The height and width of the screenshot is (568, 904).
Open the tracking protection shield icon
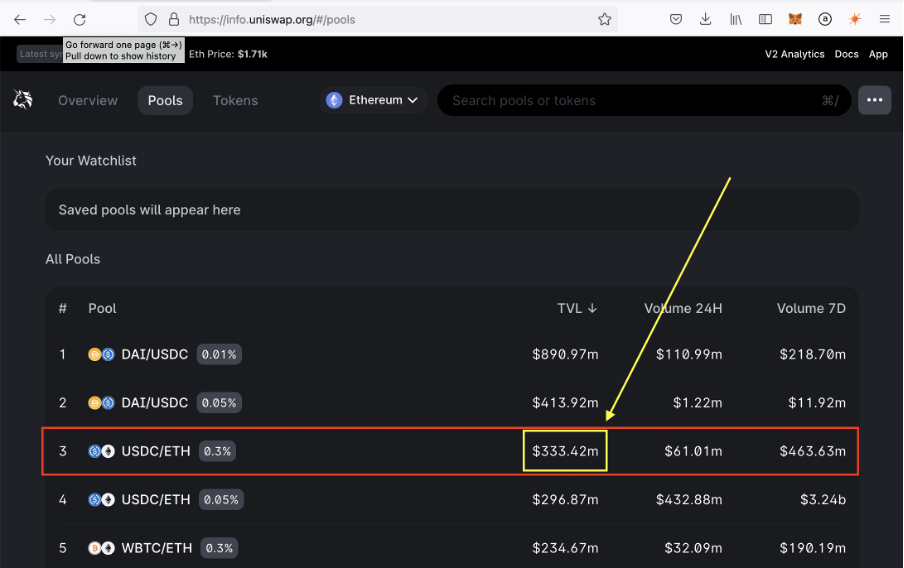click(150, 20)
